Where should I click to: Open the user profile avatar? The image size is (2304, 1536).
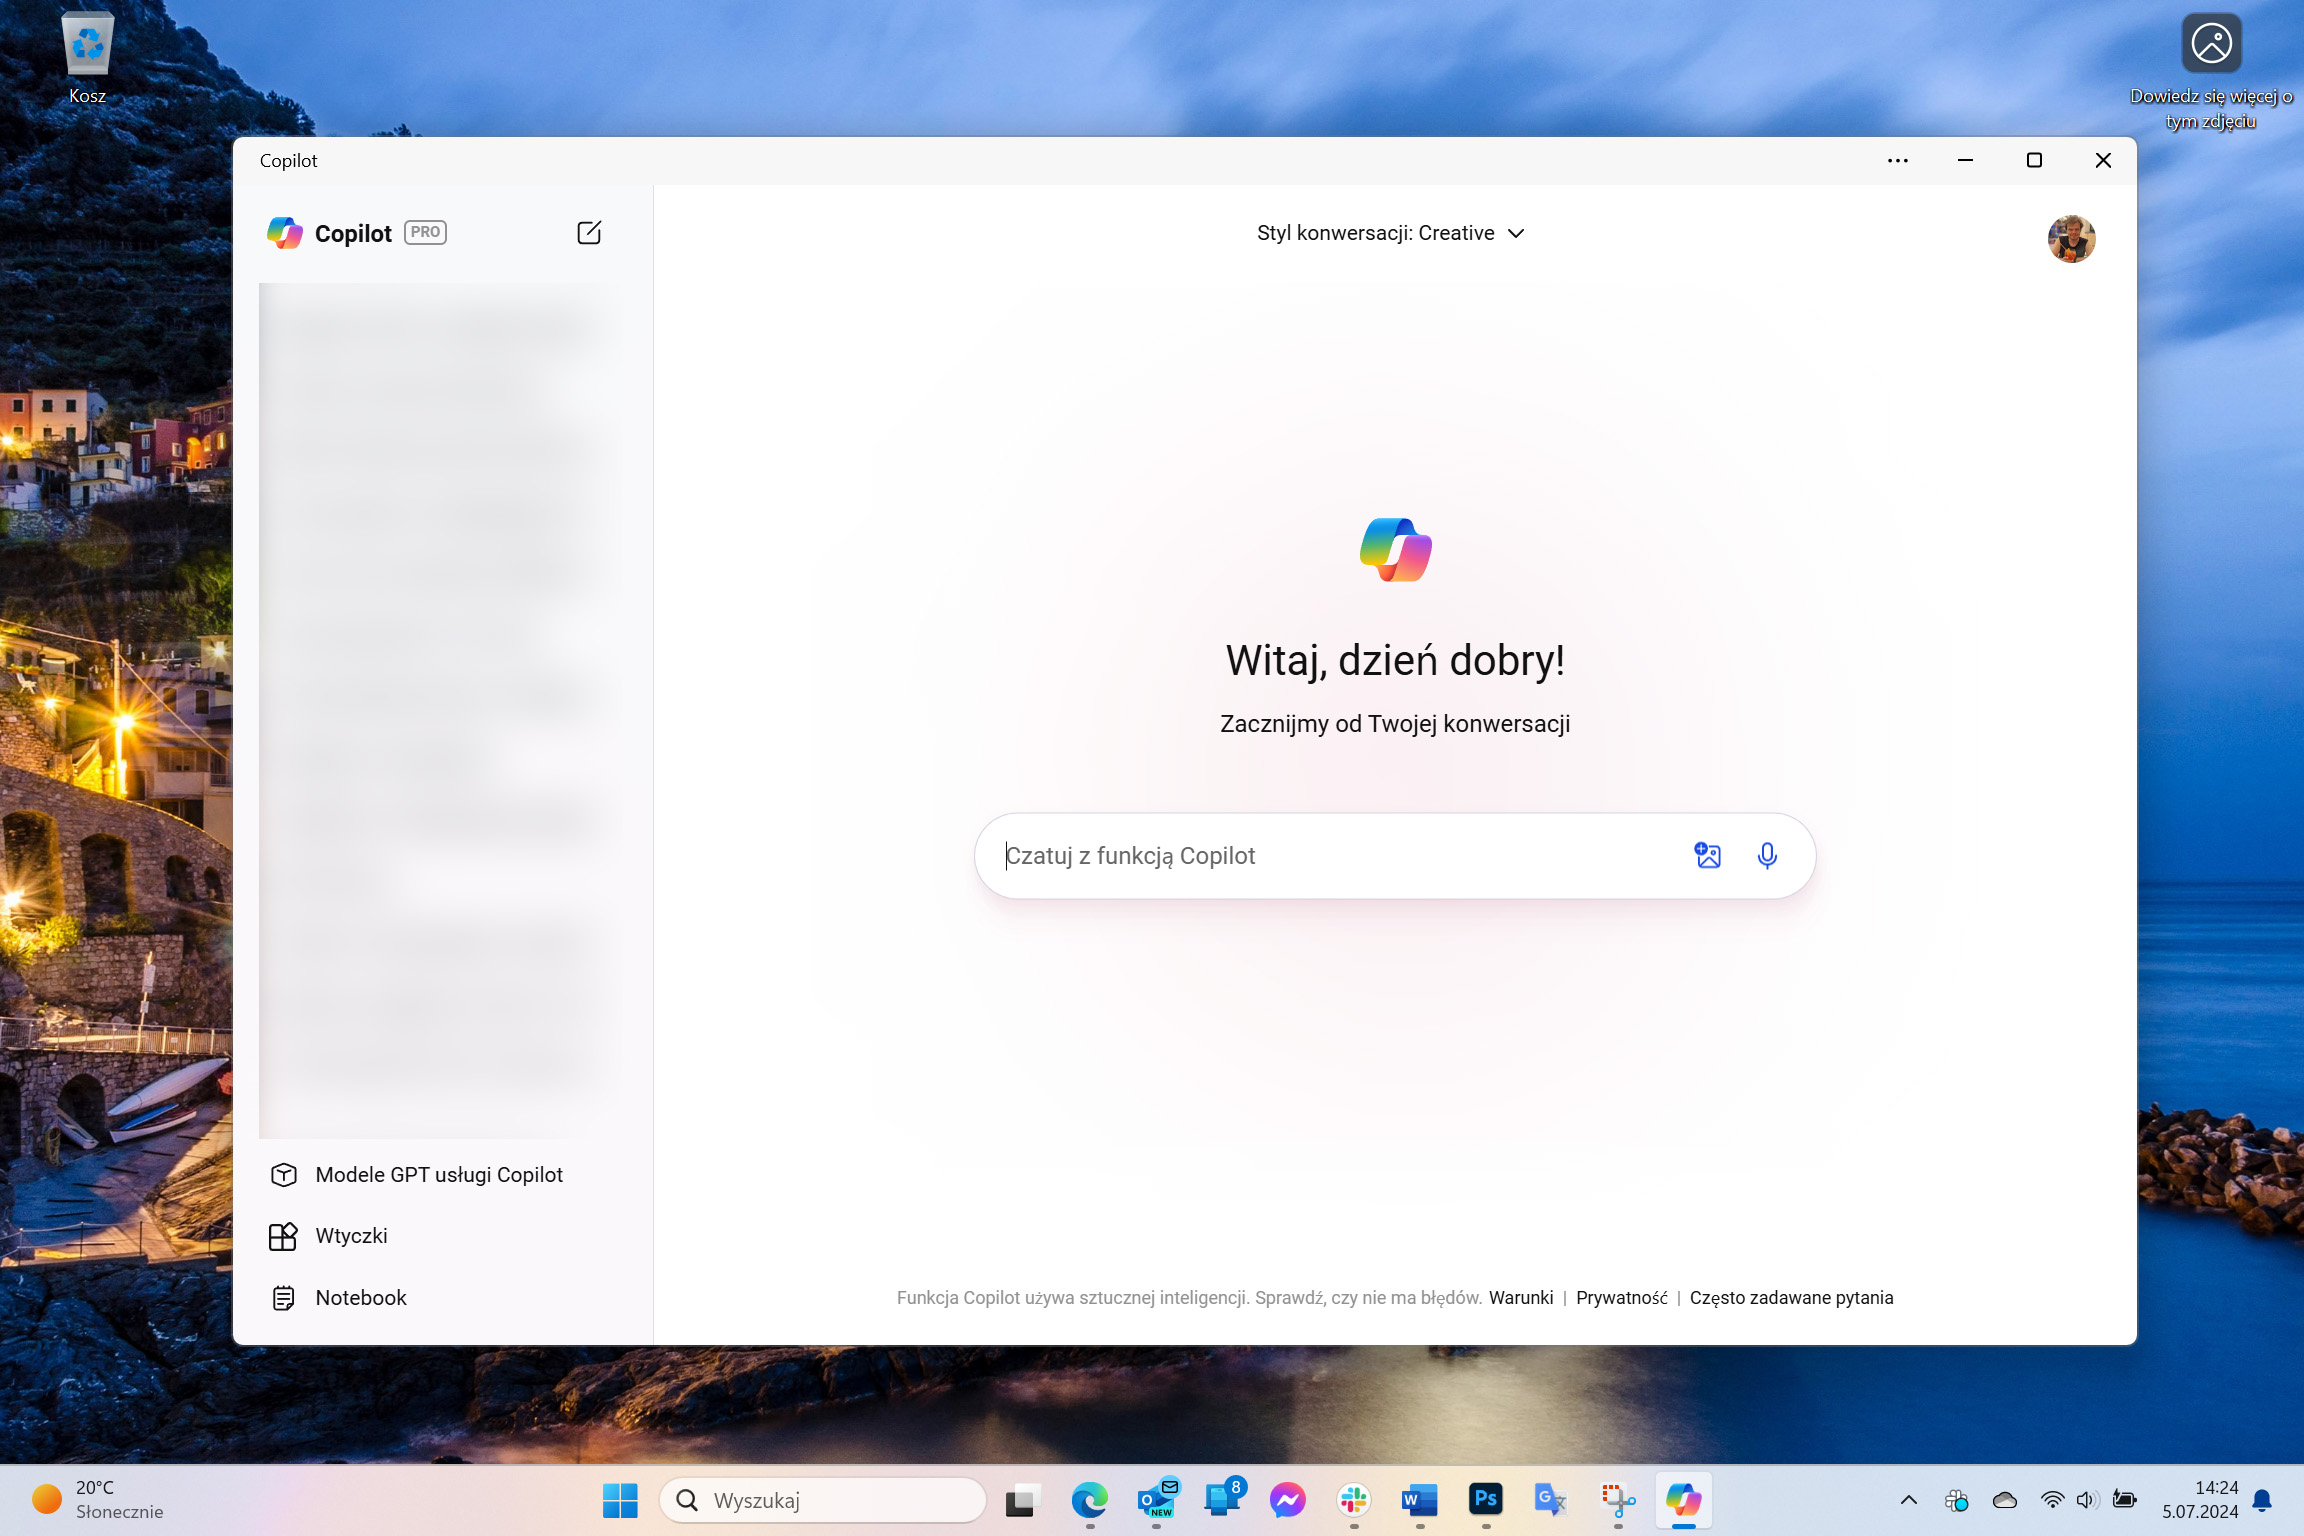(2071, 239)
